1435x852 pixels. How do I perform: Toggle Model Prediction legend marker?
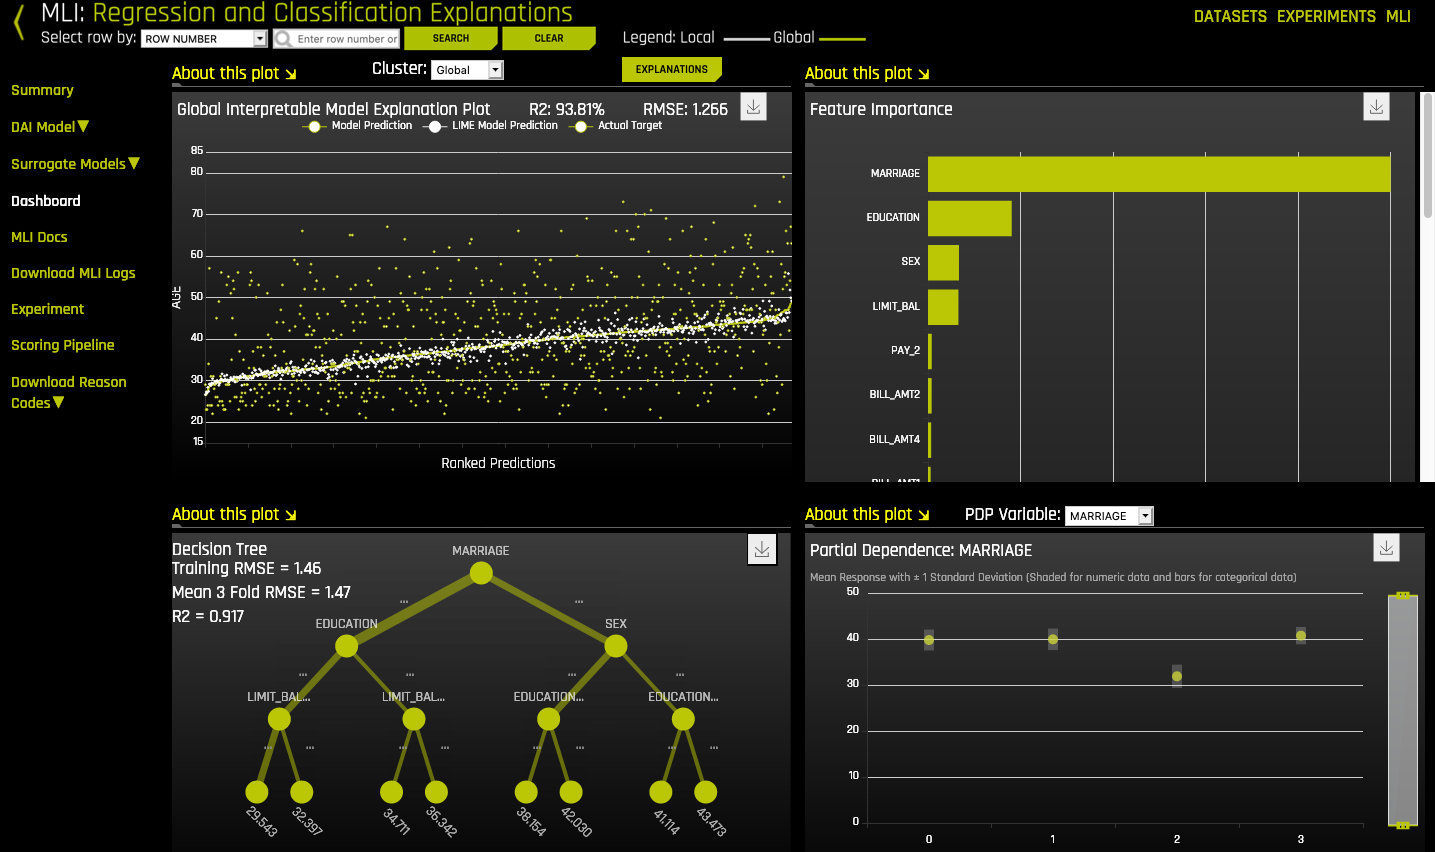pos(314,127)
